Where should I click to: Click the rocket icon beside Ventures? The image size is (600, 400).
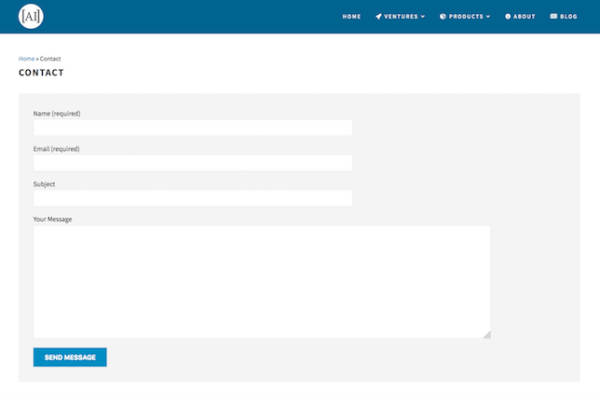(379, 17)
